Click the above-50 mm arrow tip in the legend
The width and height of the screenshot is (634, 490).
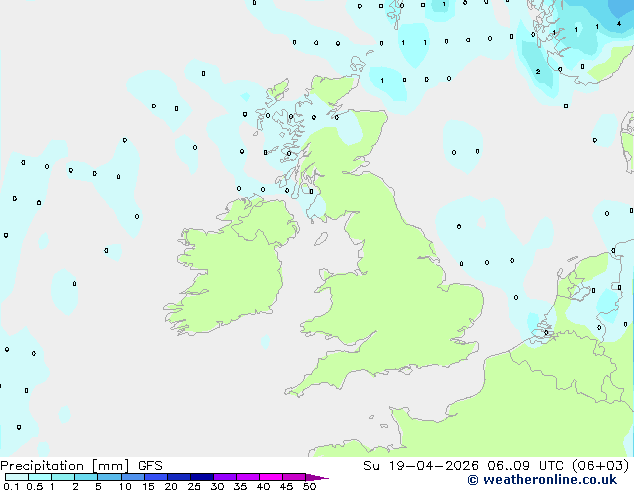point(317,477)
